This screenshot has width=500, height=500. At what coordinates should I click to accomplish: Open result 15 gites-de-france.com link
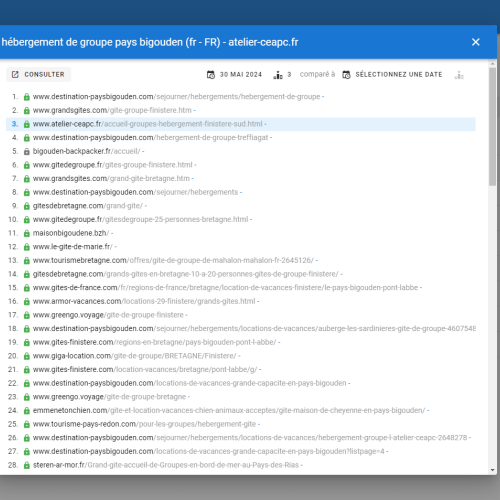225,288
